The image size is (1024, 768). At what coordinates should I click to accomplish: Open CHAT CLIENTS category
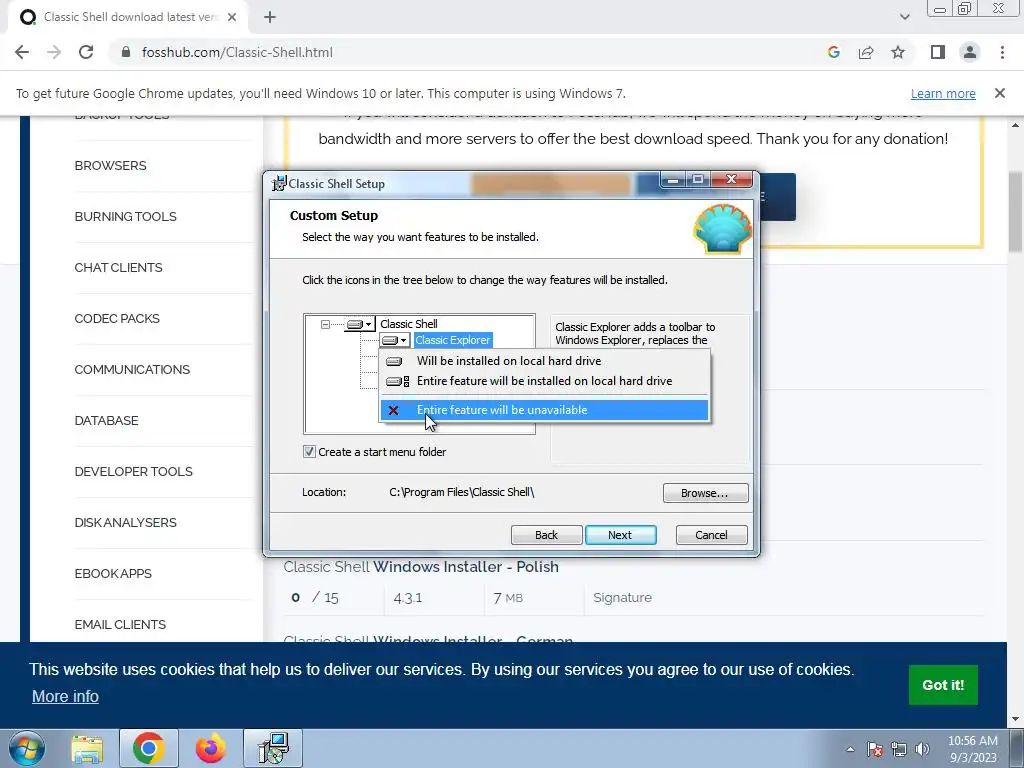pos(118,267)
